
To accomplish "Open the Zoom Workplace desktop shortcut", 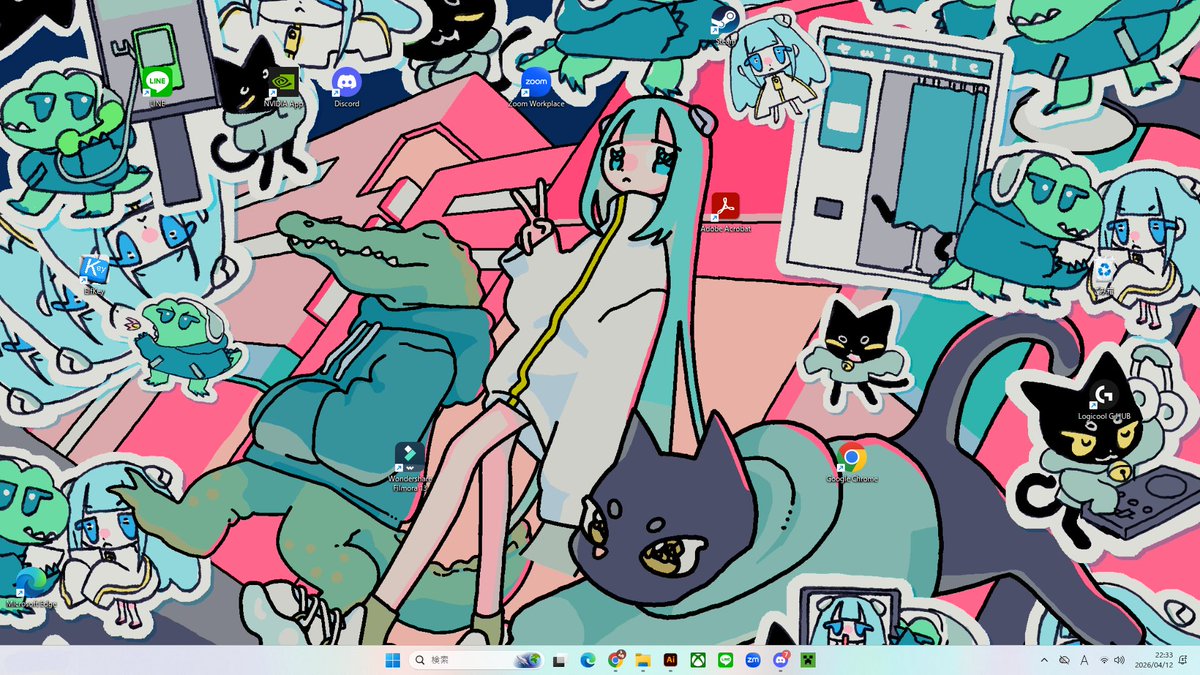I will 536,86.
